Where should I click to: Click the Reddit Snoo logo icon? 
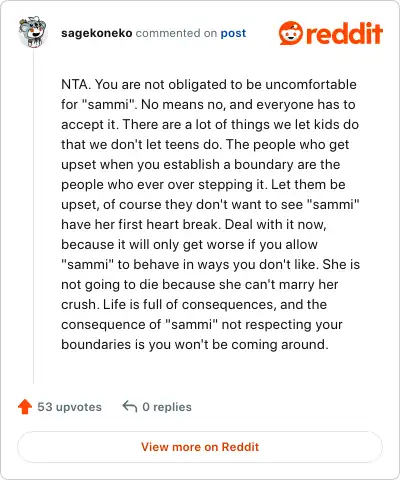tap(291, 33)
